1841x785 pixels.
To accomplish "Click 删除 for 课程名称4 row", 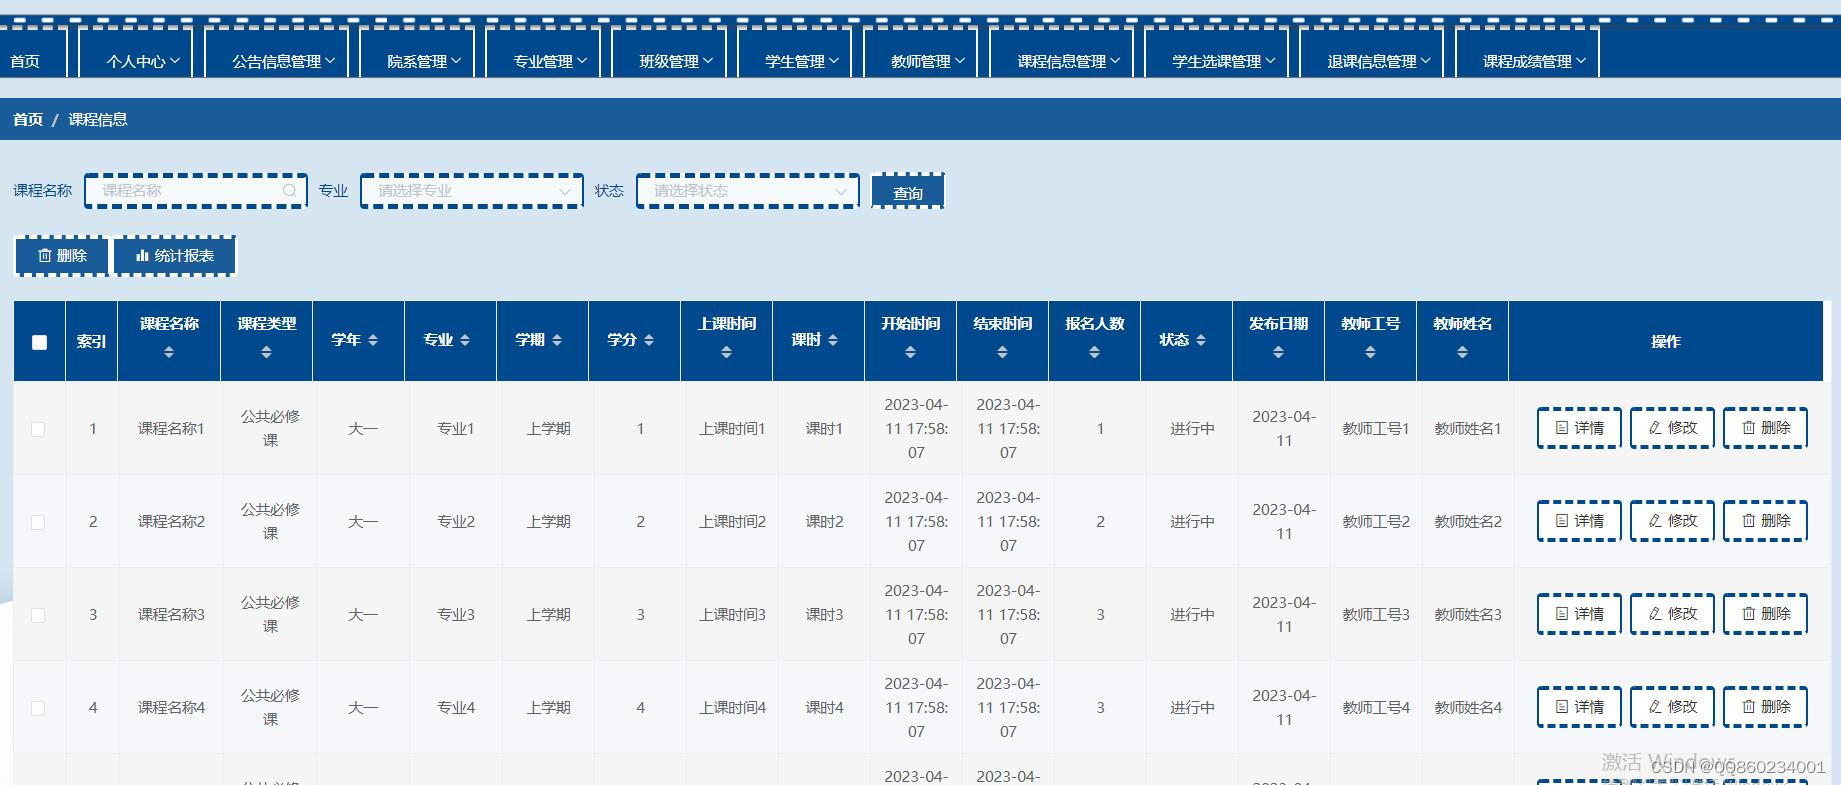I will pos(1765,707).
